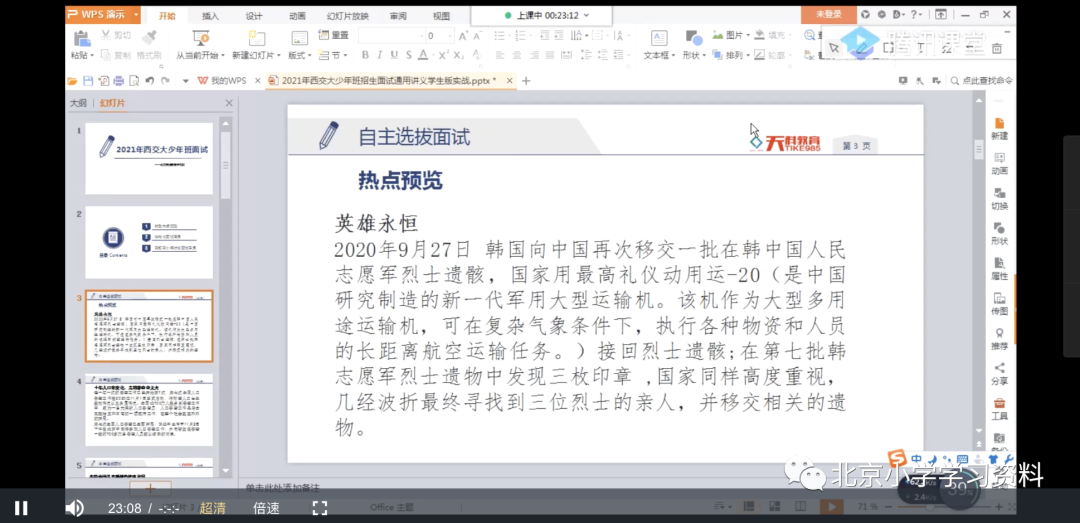Toggle fullscreen in the video player
The width and height of the screenshot is (1080, 523).
pos(320,509)
